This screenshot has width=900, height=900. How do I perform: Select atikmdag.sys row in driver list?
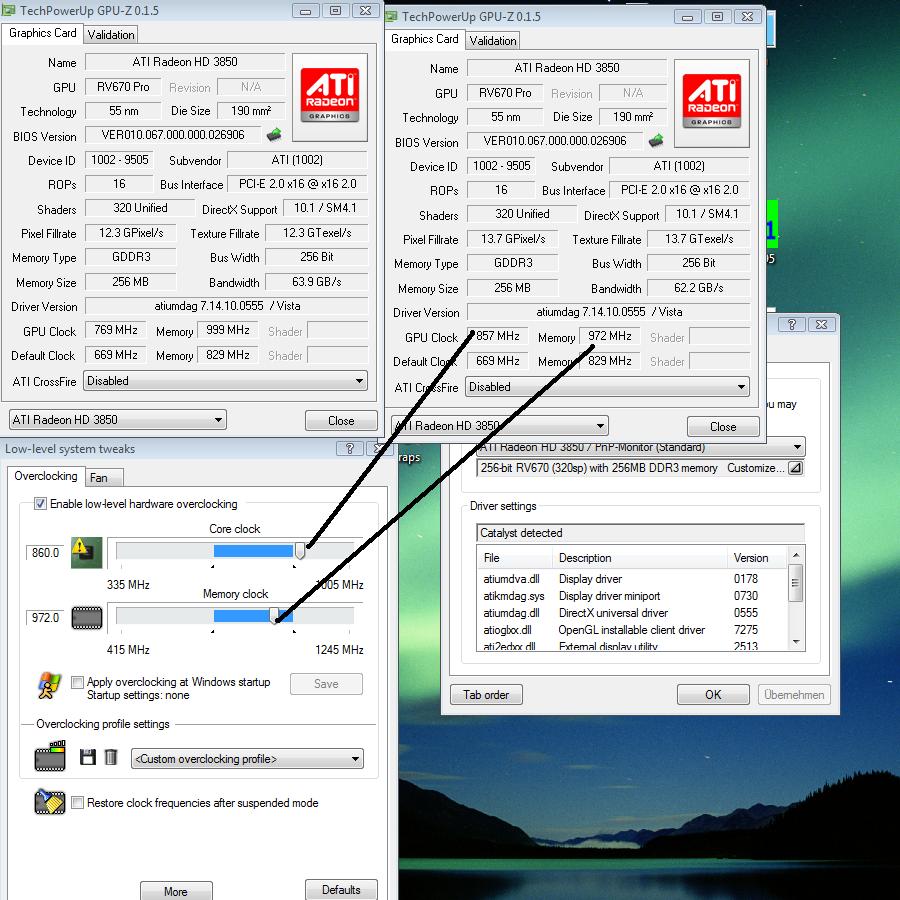point(633,596)
